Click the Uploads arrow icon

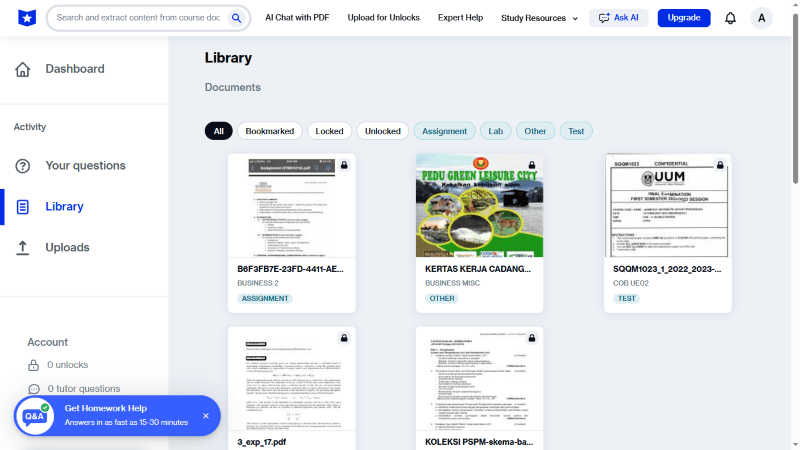(23, 248)
